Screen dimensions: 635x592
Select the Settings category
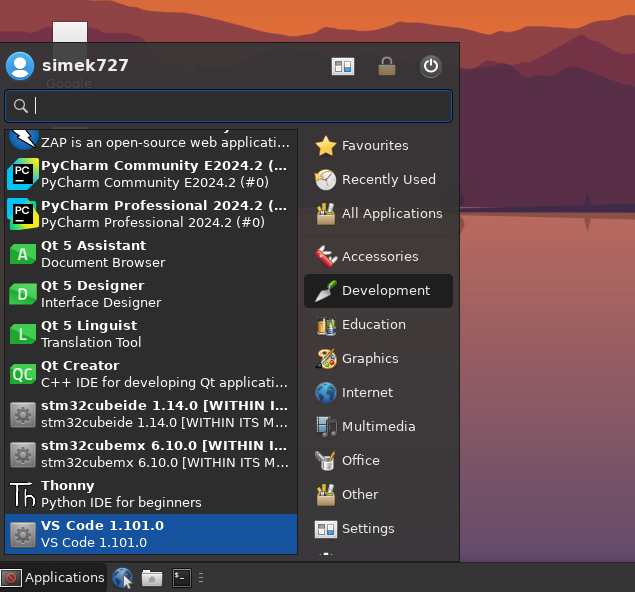tap(378, 529)
